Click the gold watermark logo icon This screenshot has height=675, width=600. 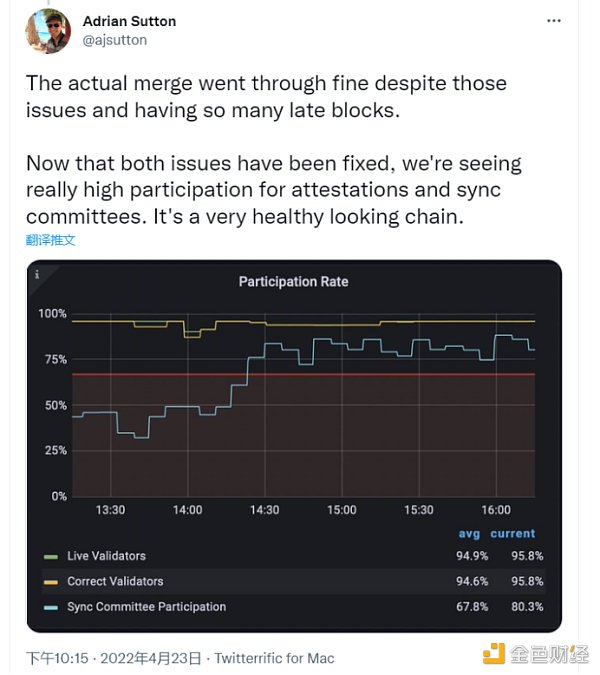point(494,653)
